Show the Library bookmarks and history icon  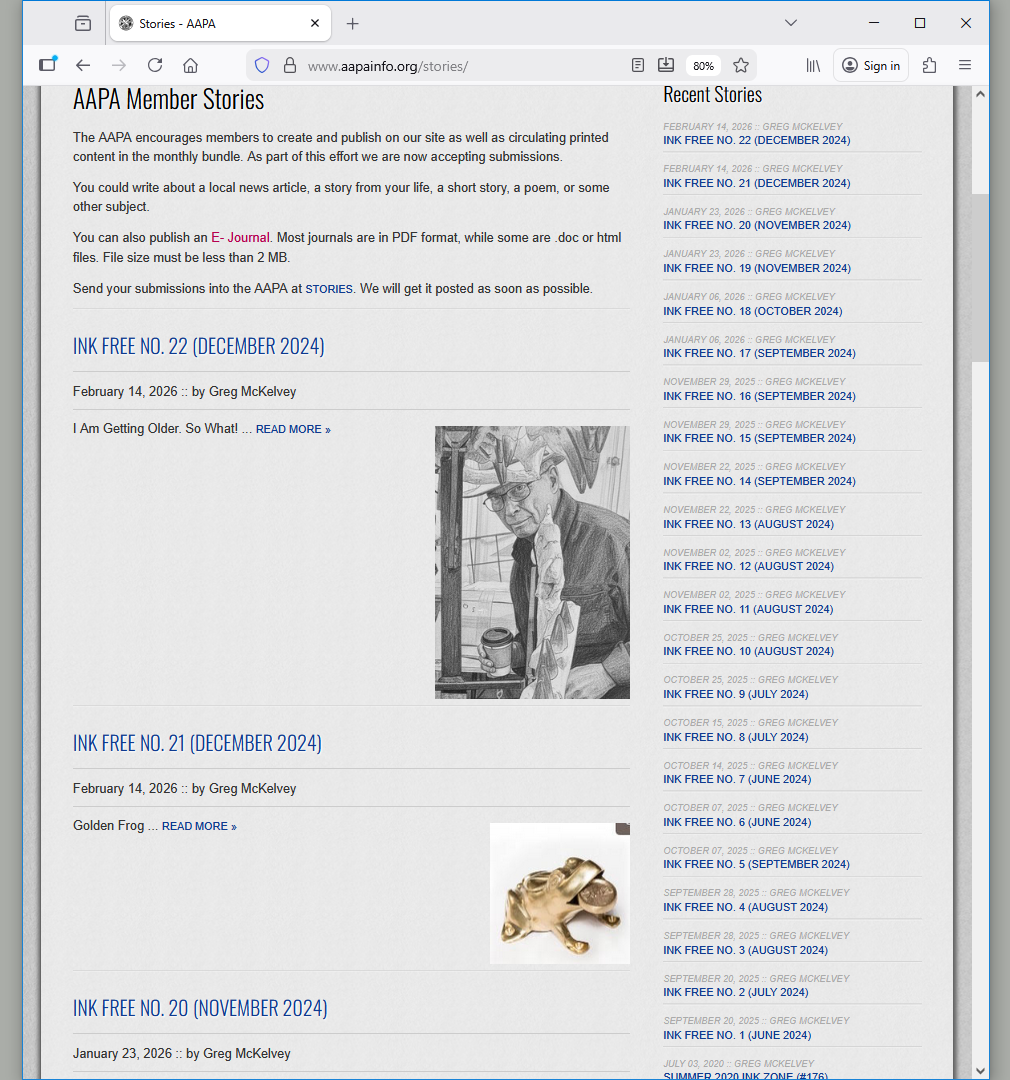(x=813, y=65)
